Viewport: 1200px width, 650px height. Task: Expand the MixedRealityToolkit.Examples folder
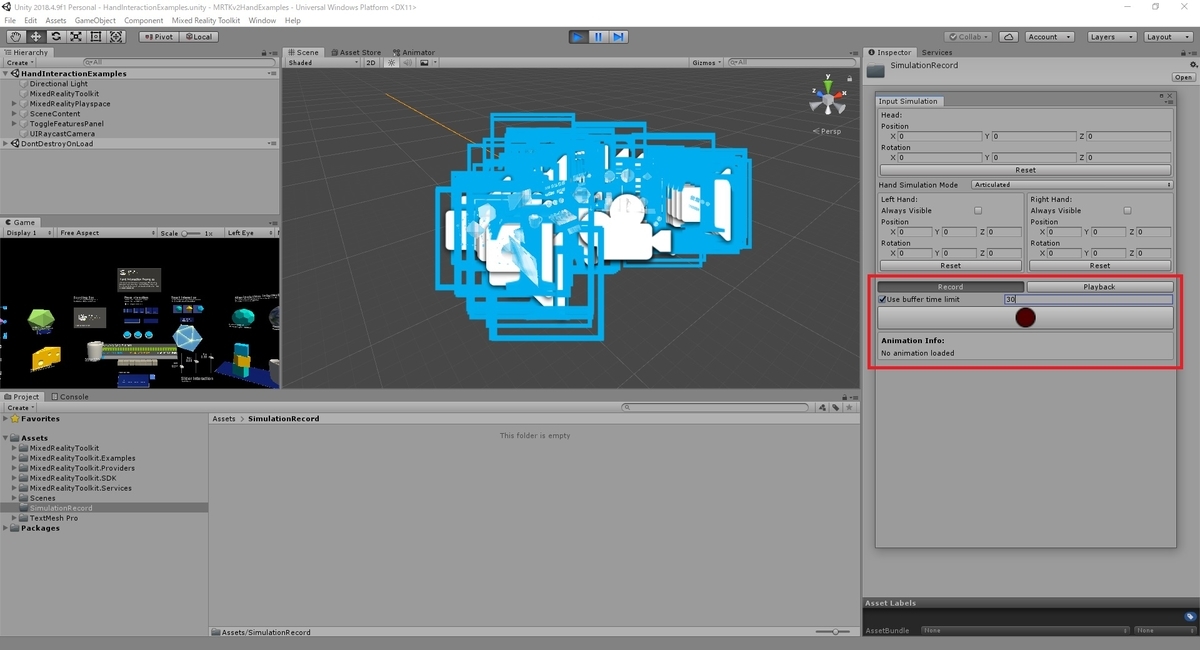tap(15, 458)
